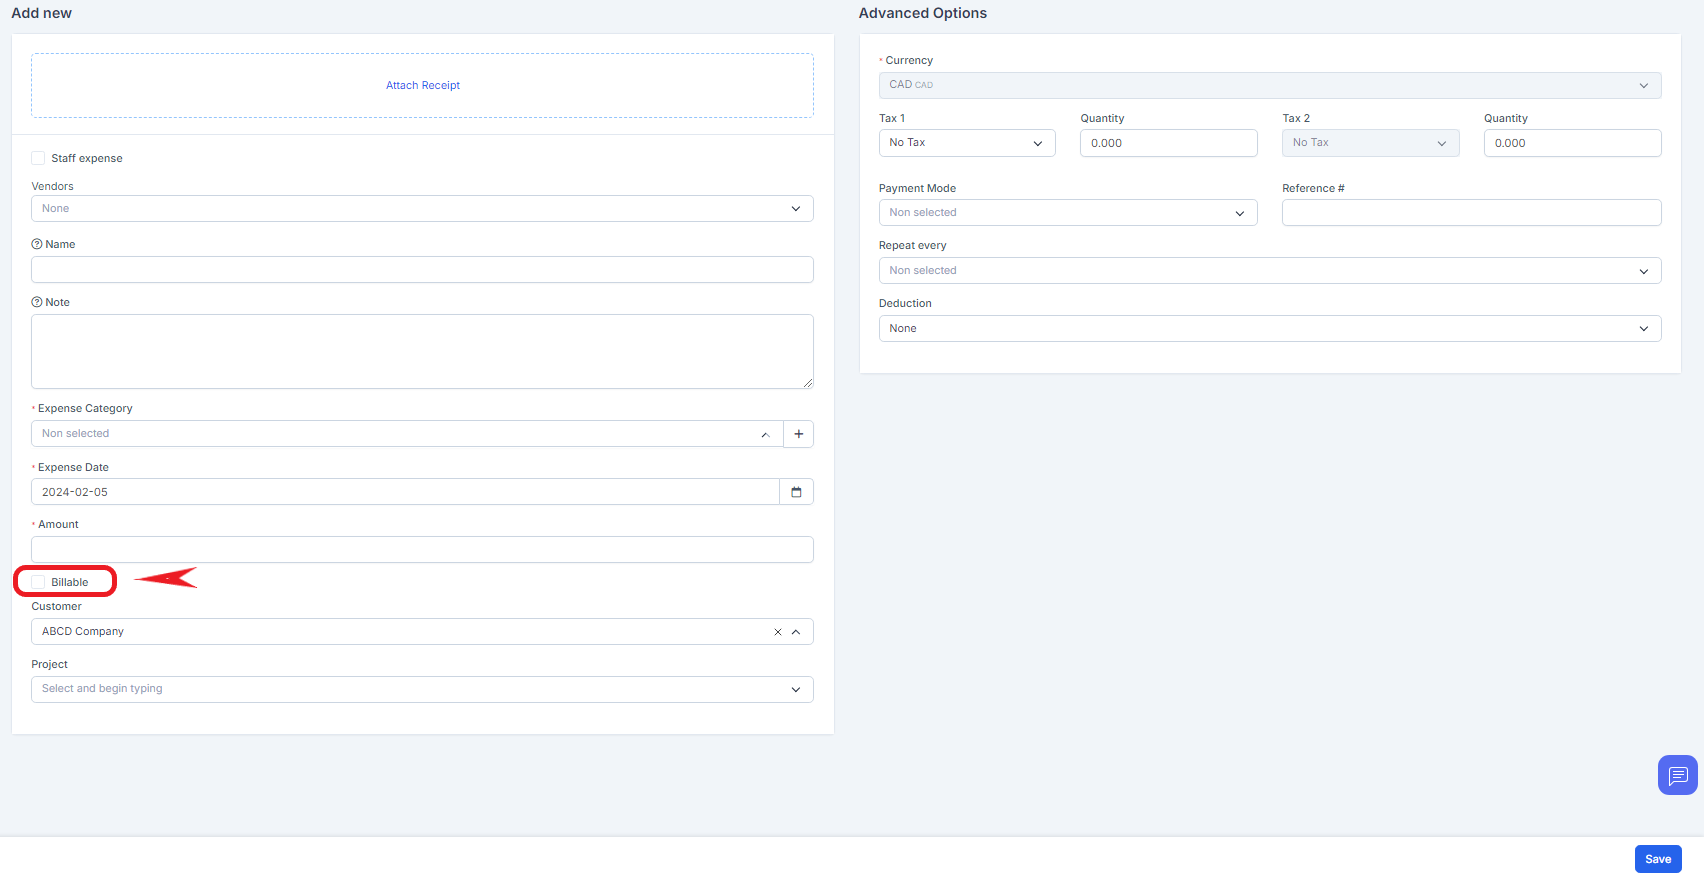
Task: Open the Customer dropdown showing ABCD Company
Action: pos(422,632)
